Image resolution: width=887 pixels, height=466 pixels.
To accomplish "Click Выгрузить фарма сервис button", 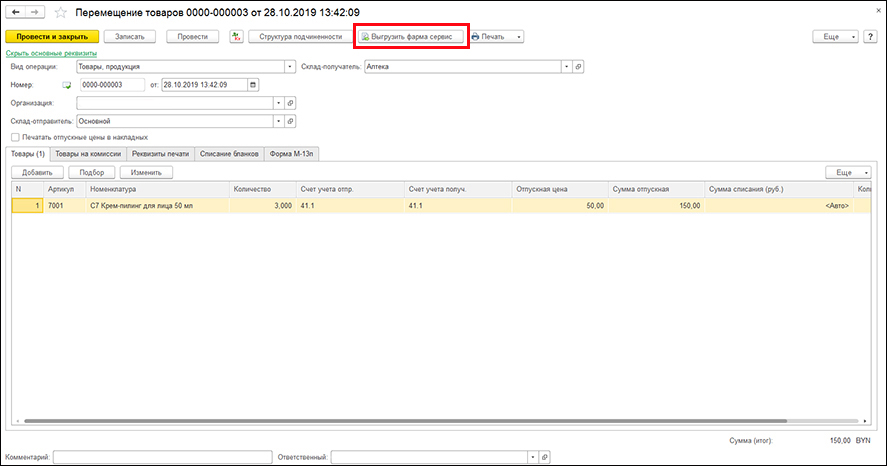I will pyautogui.click(x=411, y=37).
